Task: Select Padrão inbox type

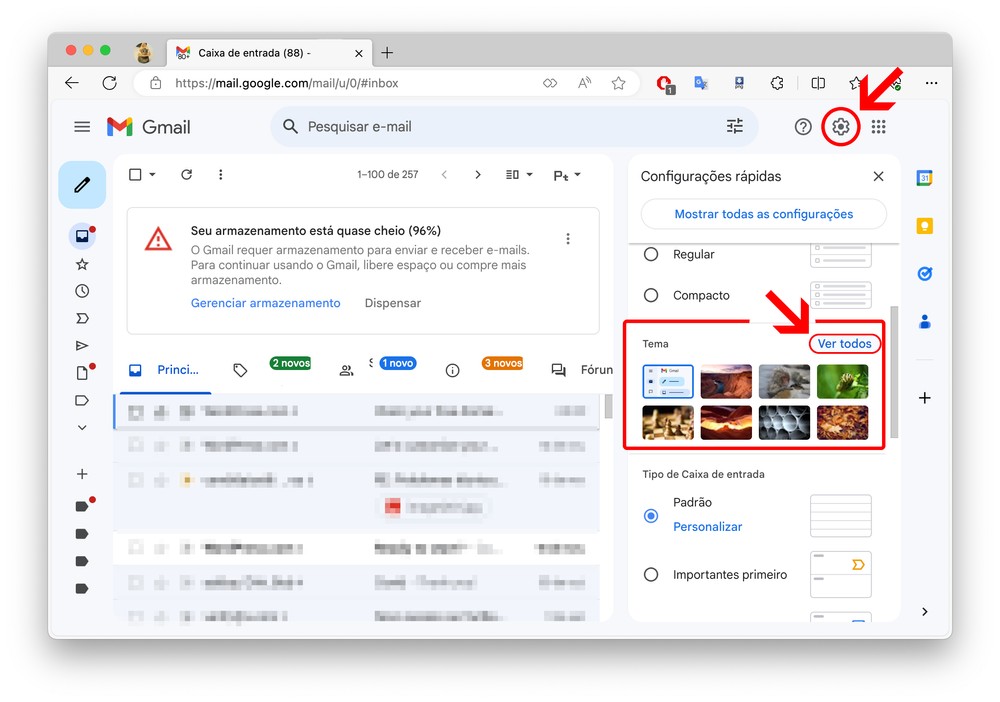Action: (x=651, y=515)
